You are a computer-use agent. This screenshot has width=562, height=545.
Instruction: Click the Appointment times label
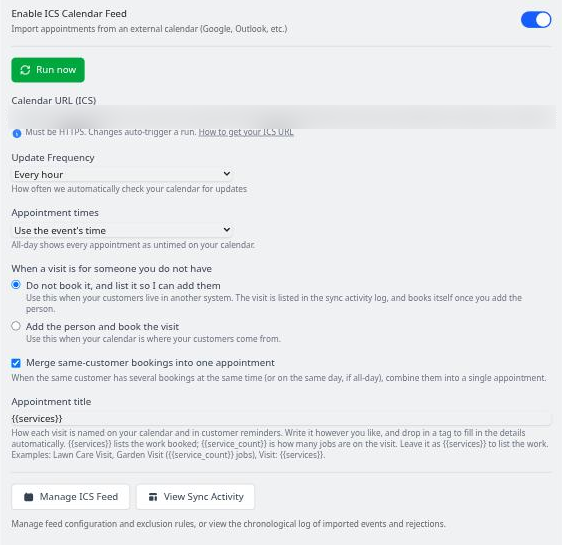point(55,212)
